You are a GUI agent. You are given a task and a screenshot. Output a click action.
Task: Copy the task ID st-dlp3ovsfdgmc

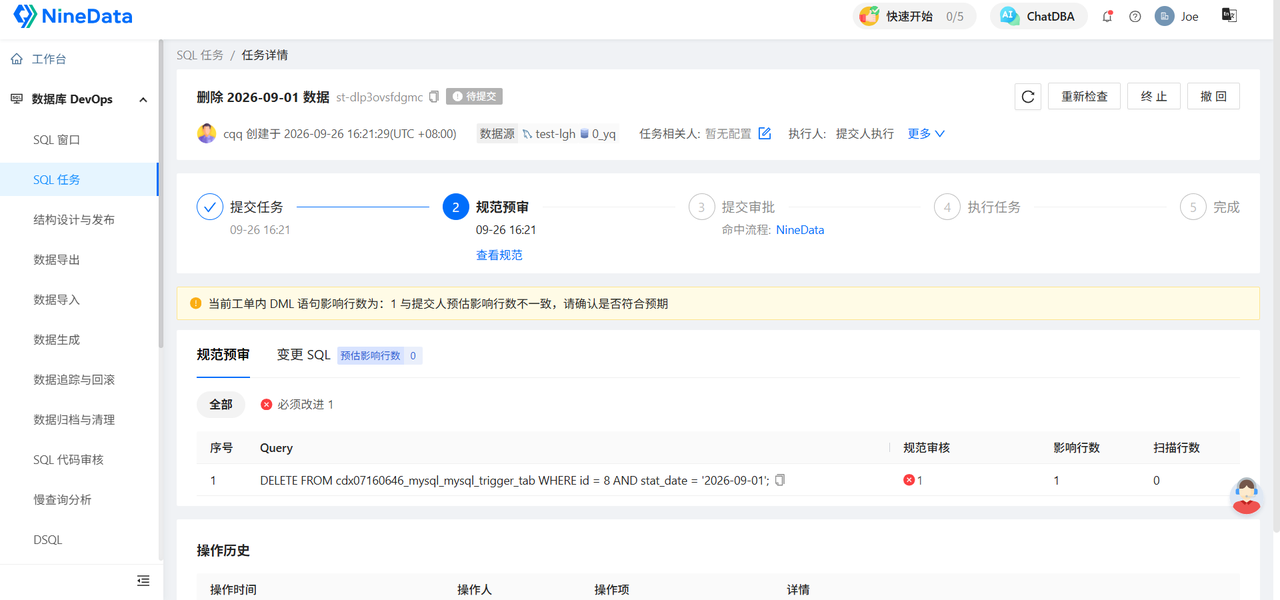tap(434, 97)
